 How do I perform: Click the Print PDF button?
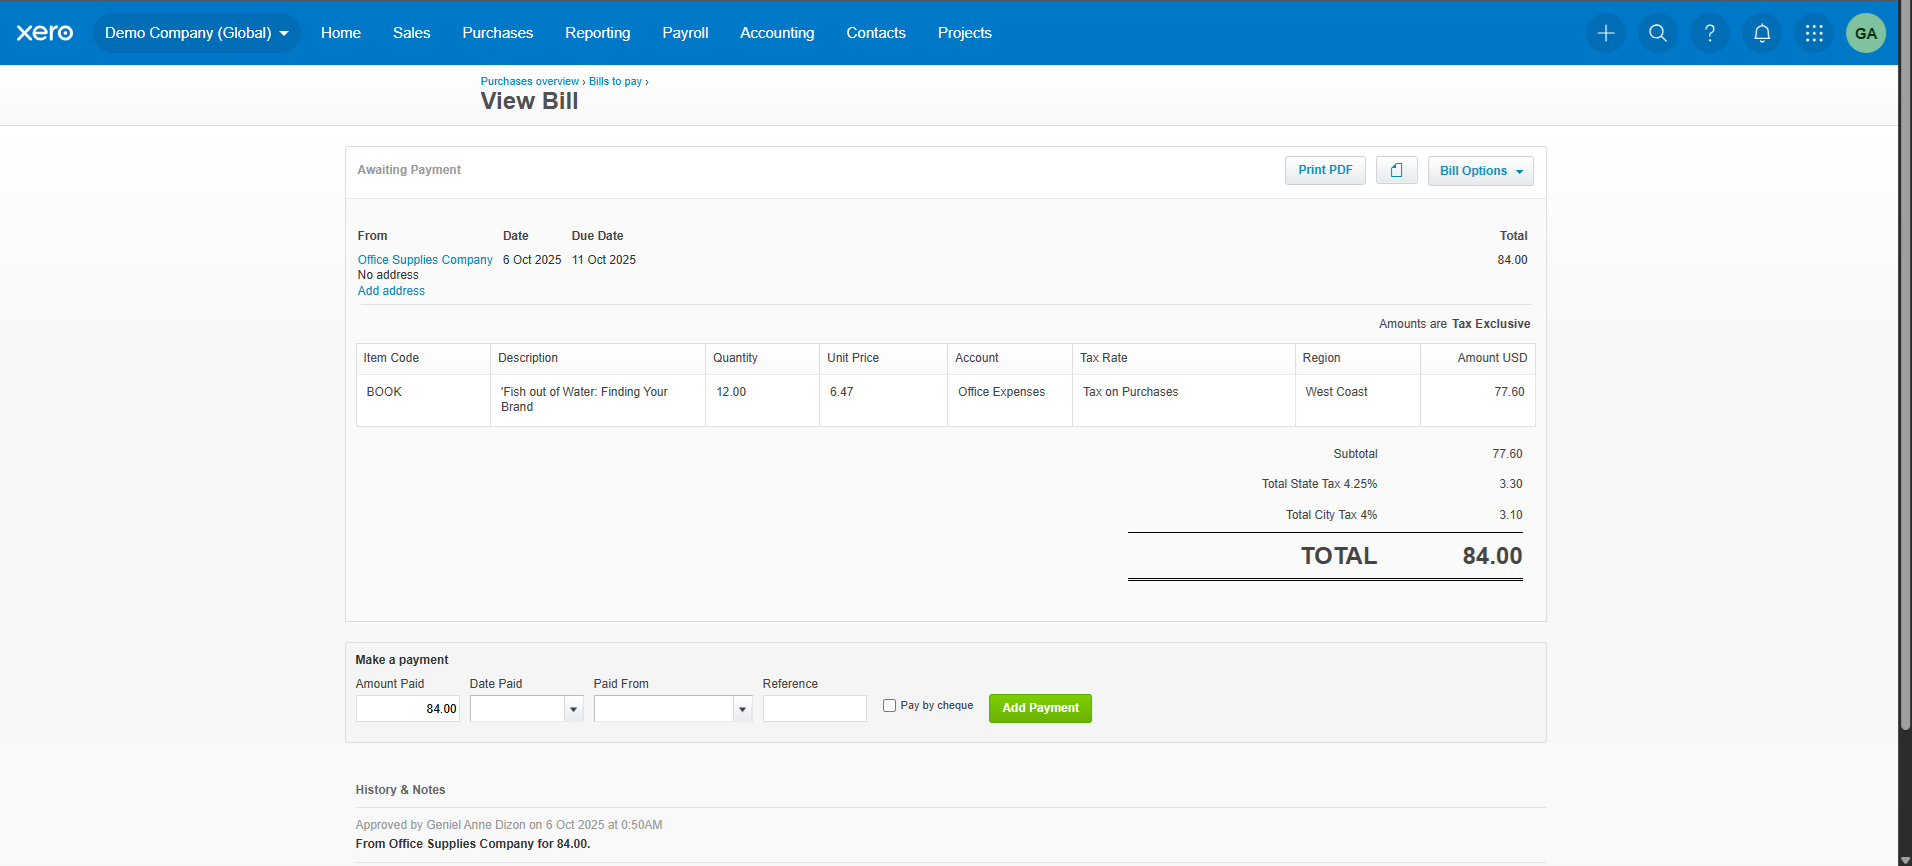click(1325, 171)
